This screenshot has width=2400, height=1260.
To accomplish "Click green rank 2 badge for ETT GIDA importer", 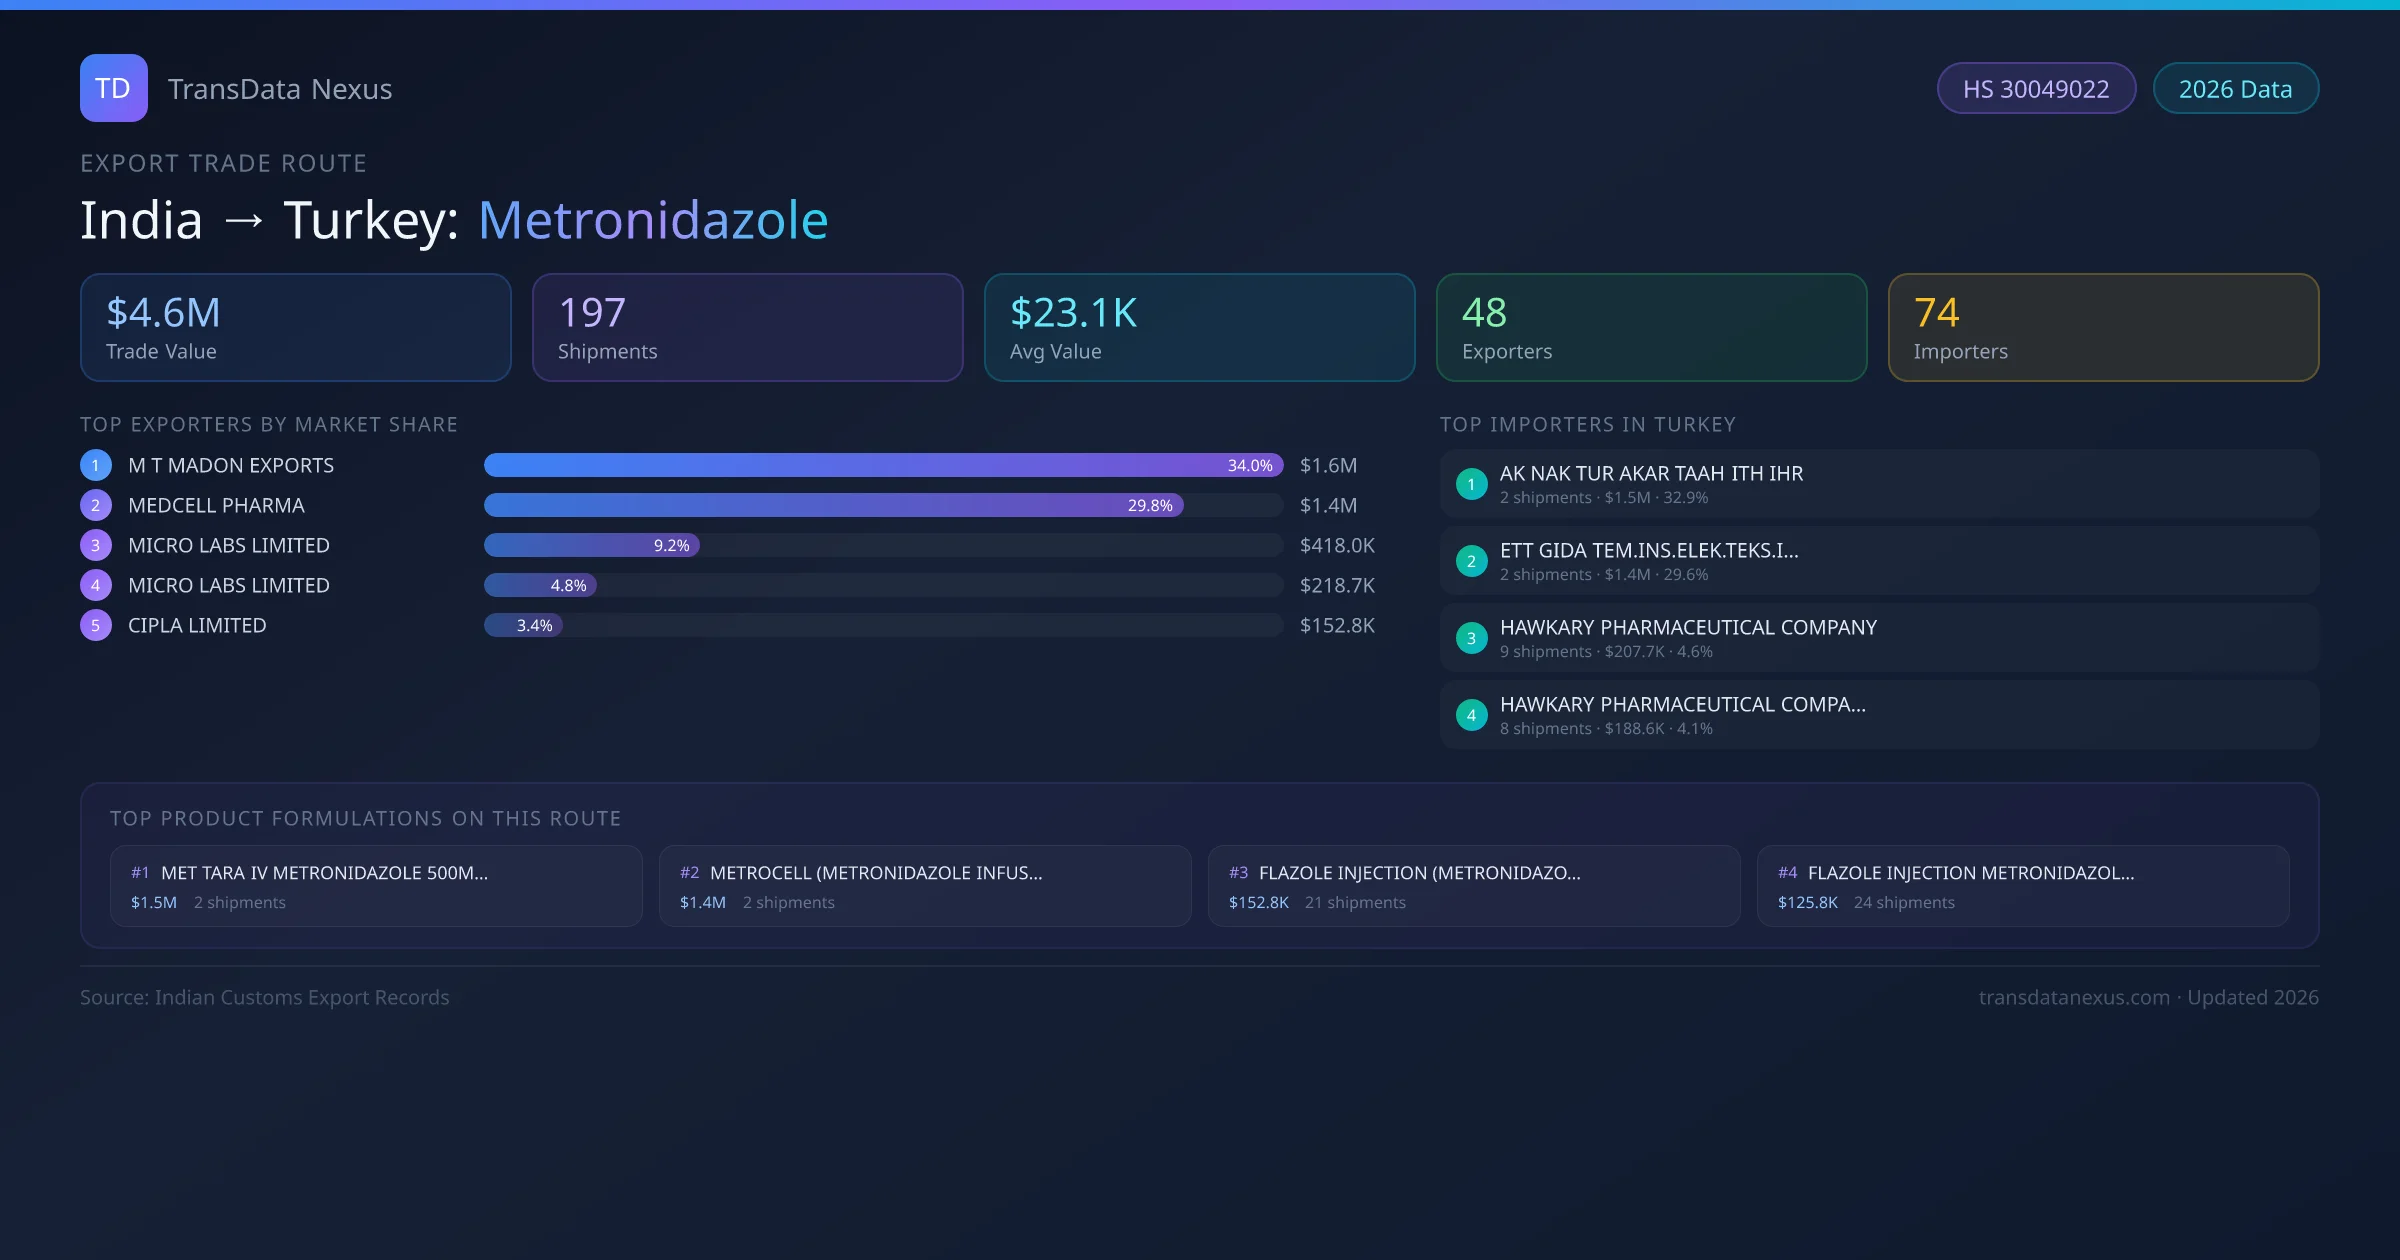I will (1471, 561).
